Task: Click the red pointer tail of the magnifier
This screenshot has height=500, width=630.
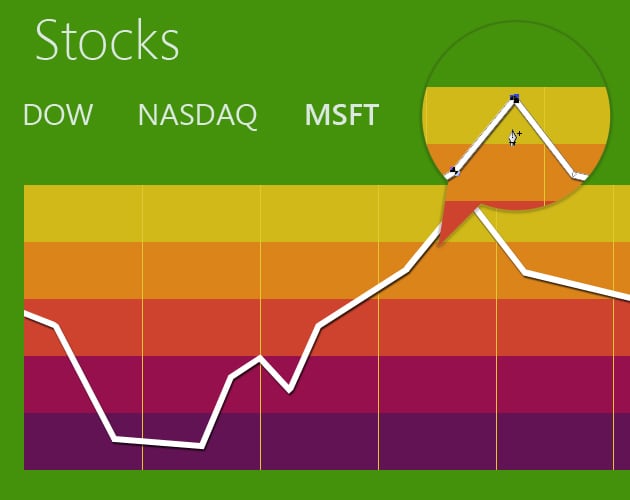Action: pos(452,222)
